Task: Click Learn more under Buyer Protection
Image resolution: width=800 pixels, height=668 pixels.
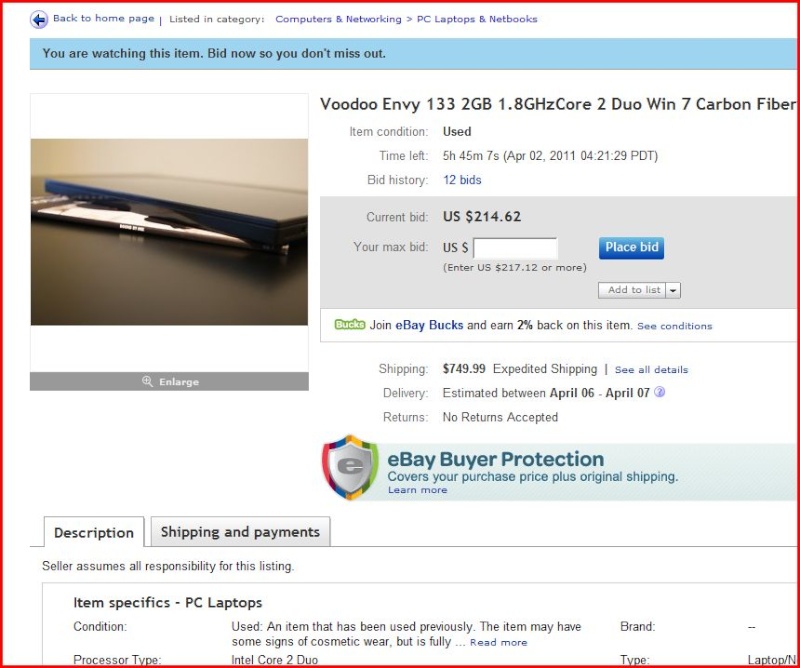Action: tap(417, 490)
